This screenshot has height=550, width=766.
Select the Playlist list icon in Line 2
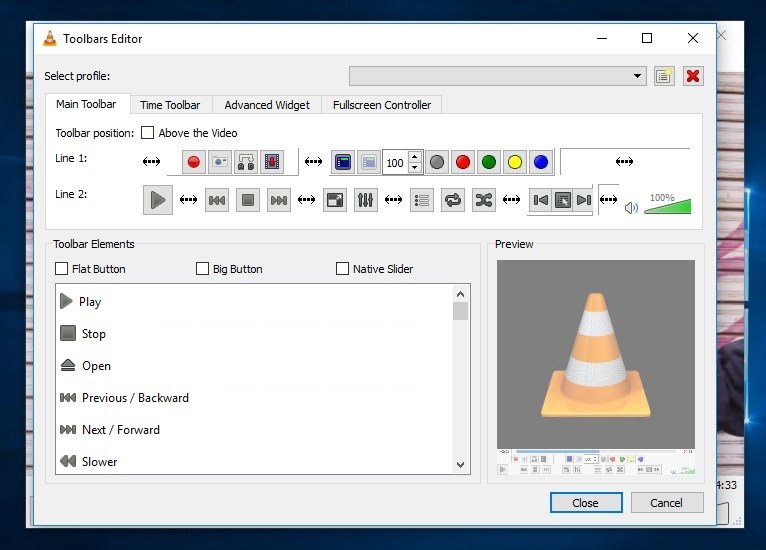tap(422, 200)
